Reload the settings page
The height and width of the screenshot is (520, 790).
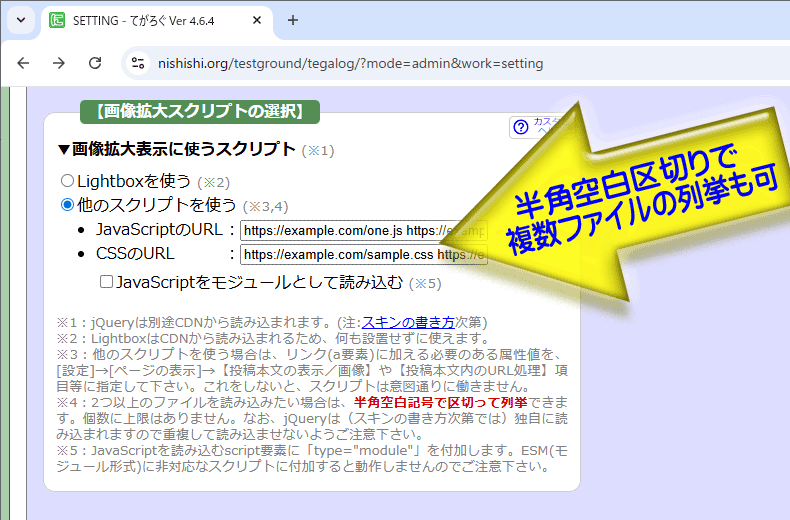pos(95,63)
